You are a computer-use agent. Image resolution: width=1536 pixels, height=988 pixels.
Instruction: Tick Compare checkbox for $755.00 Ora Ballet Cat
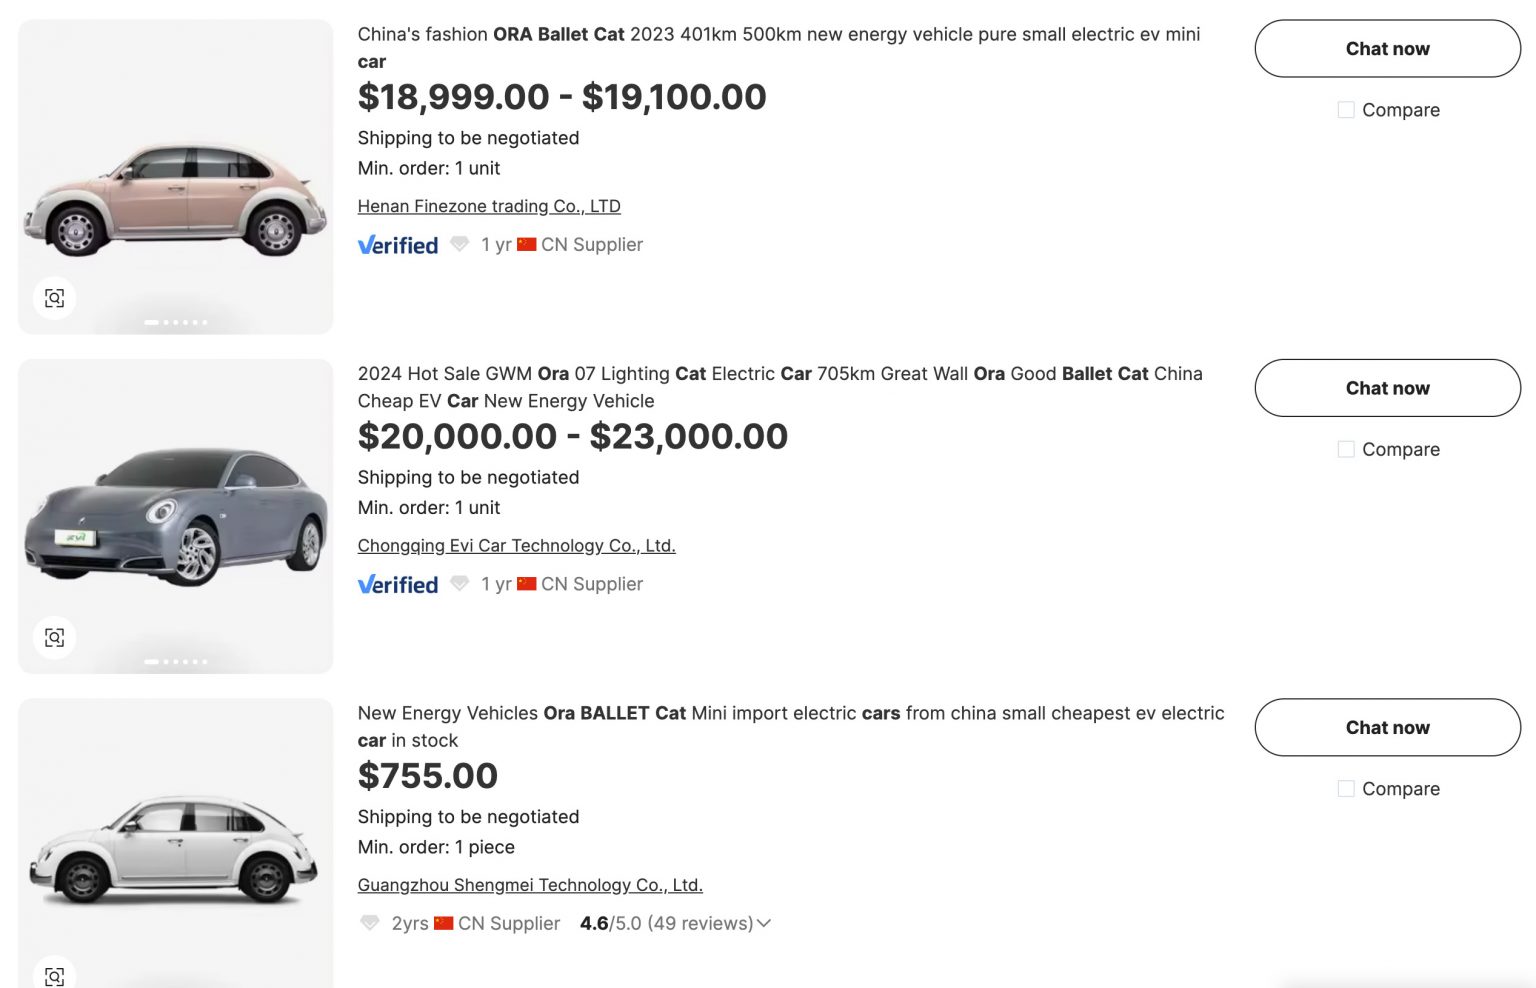coord(1346,789)
